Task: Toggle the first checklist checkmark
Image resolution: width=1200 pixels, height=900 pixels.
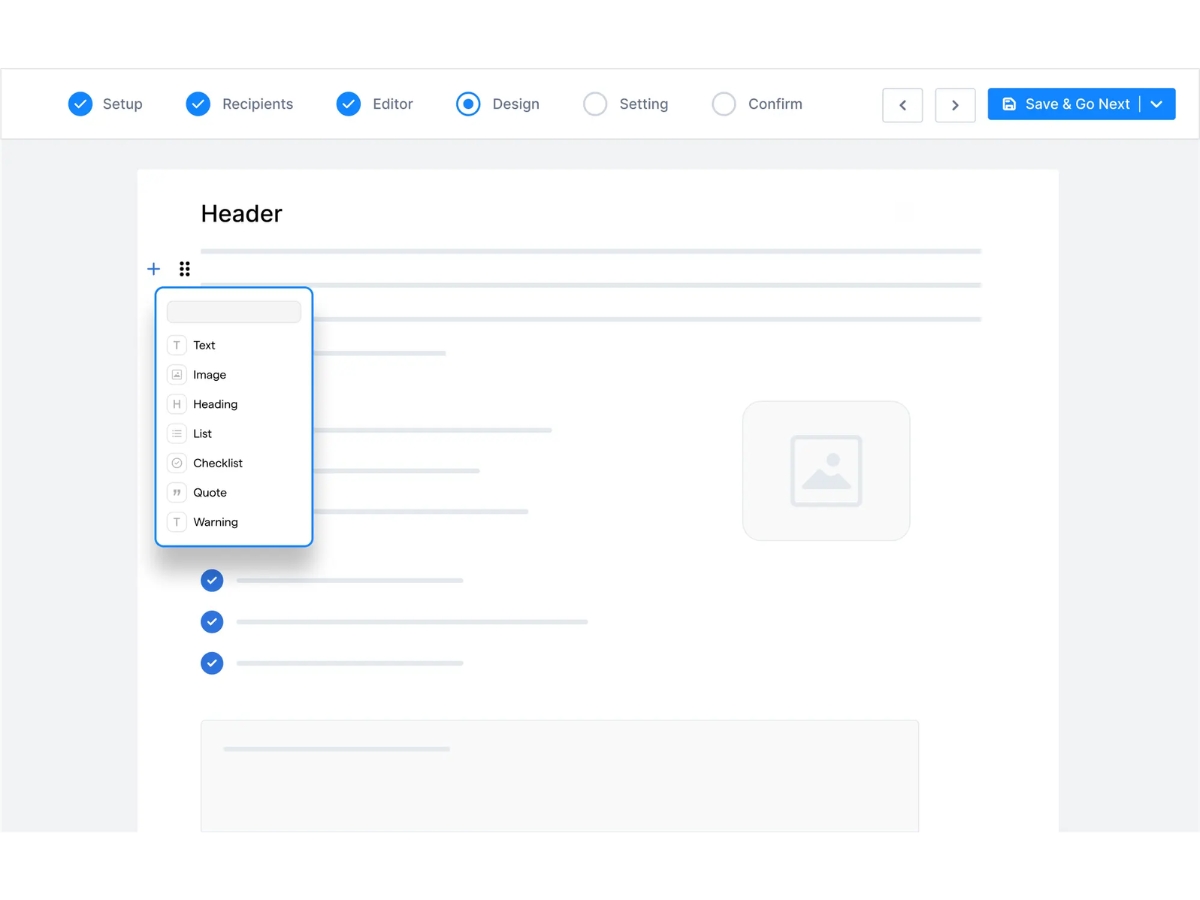Action: pos(212,580)
